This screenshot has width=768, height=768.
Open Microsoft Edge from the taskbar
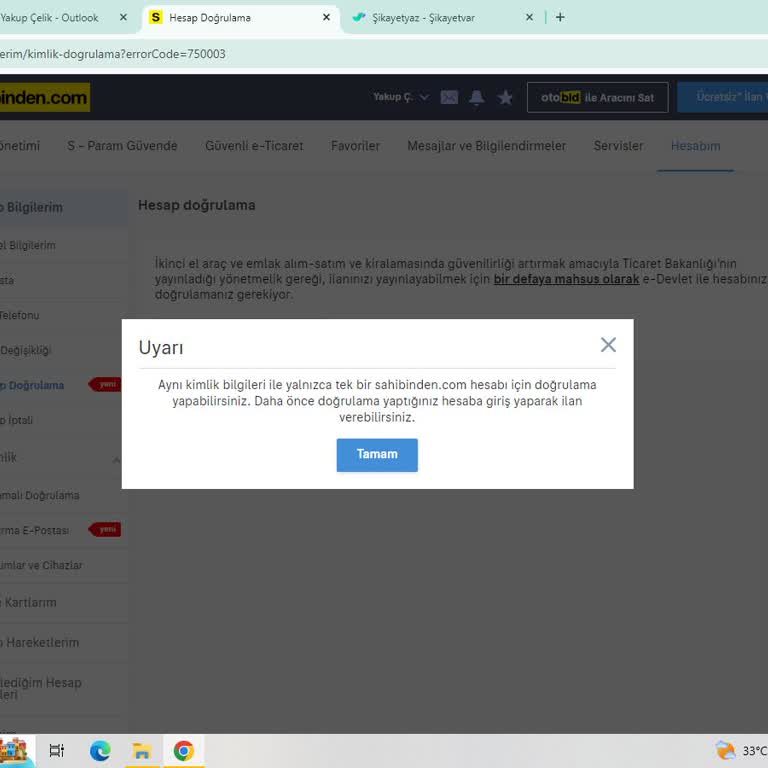click(x=100, y=750)
